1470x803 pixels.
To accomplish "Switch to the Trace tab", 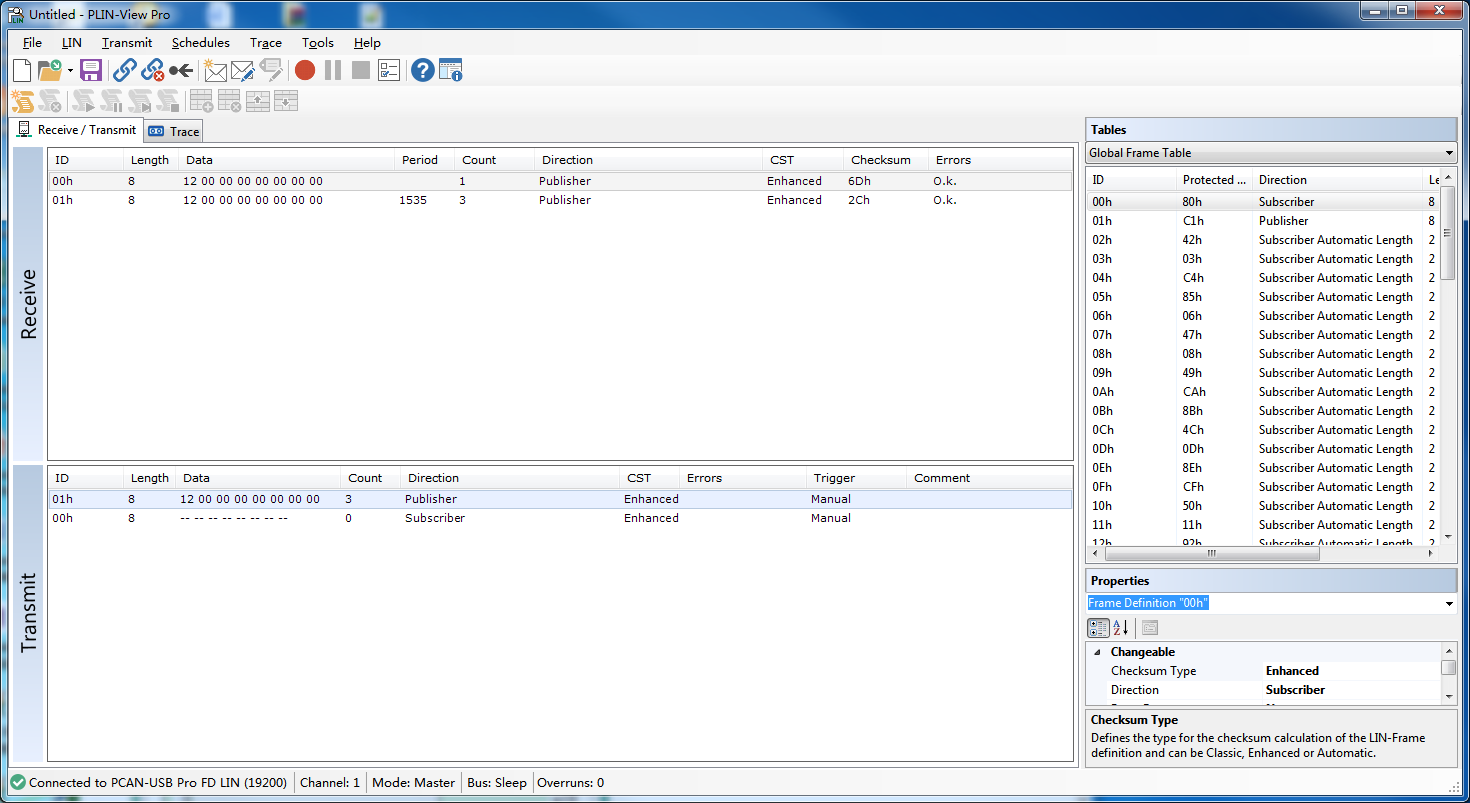I will click(175, 131).
